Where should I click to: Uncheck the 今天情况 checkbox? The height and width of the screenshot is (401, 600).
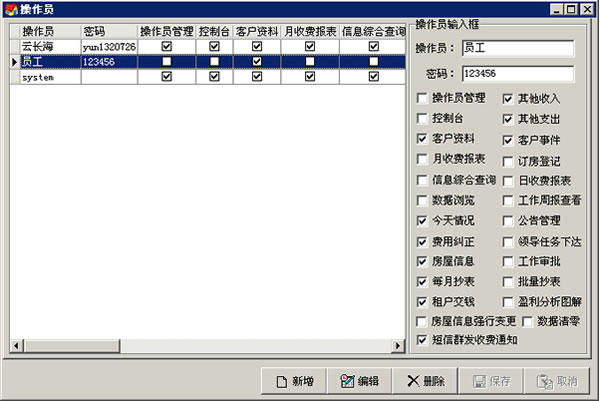422,221
